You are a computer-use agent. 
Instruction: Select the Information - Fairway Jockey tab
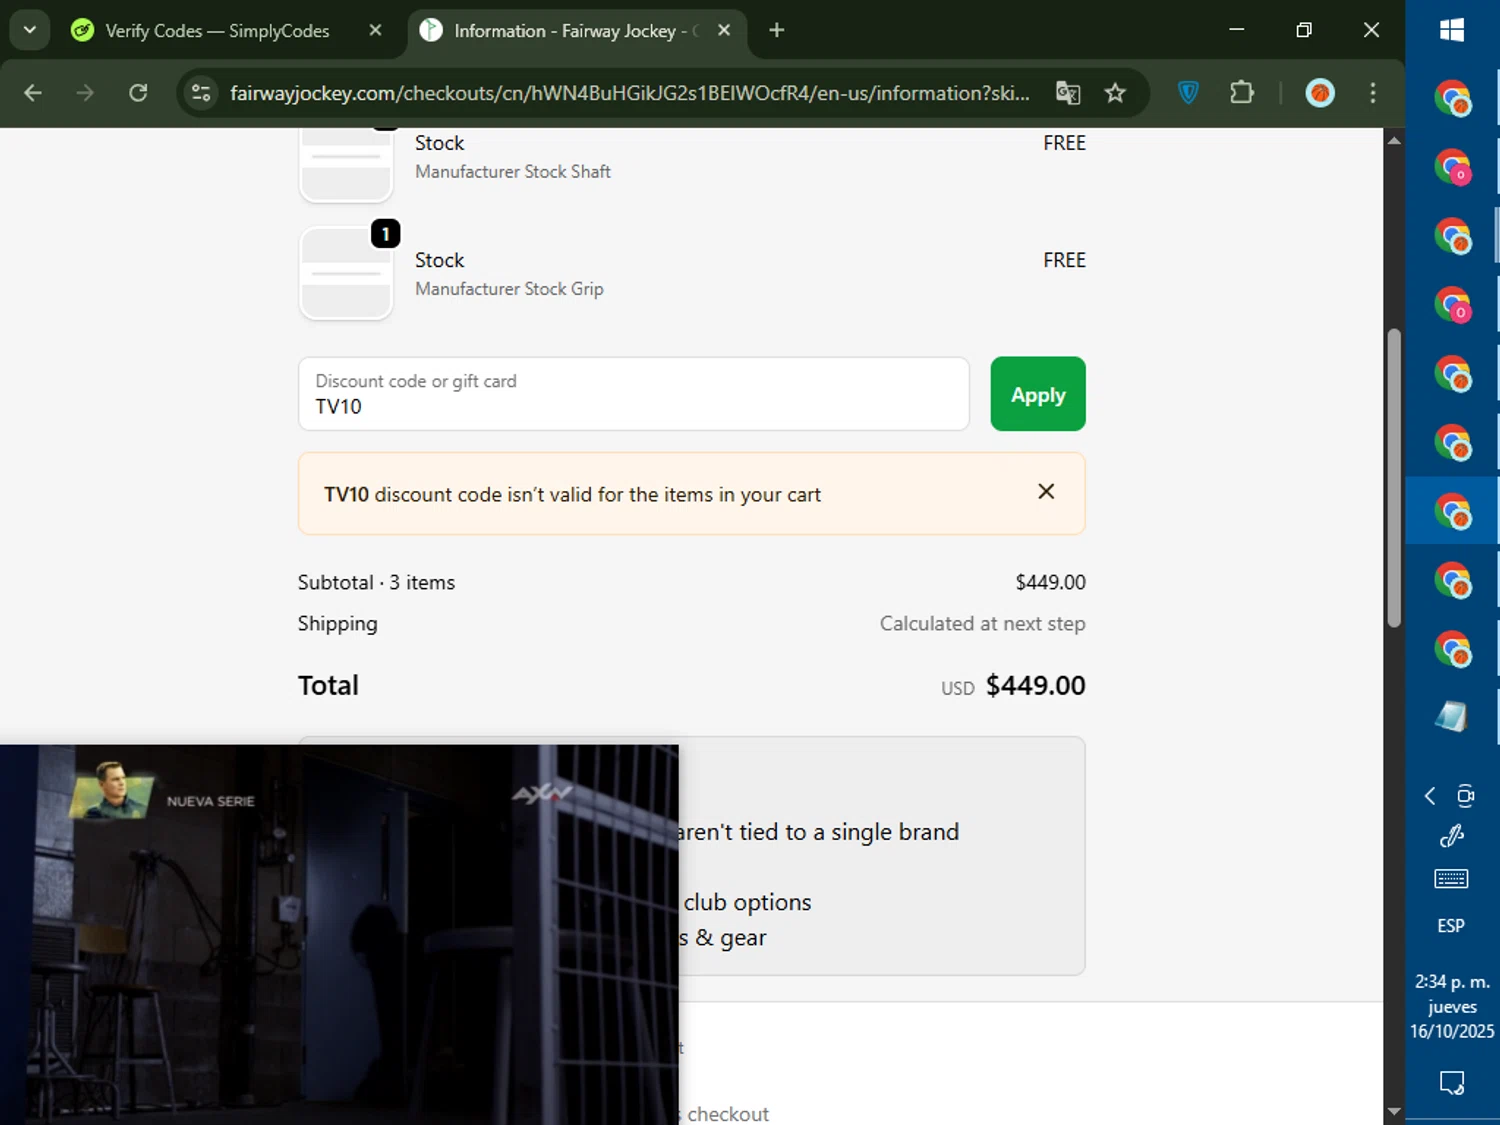click(576, 31)
